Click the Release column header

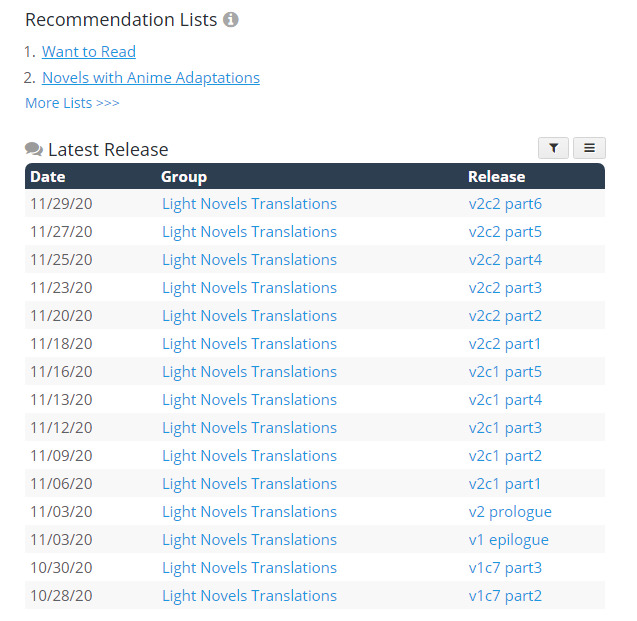pyautogui.click(x=496, y=177)
